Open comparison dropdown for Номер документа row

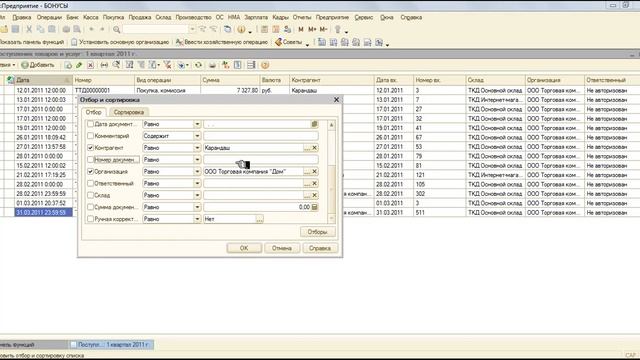[x=197, y=160]
